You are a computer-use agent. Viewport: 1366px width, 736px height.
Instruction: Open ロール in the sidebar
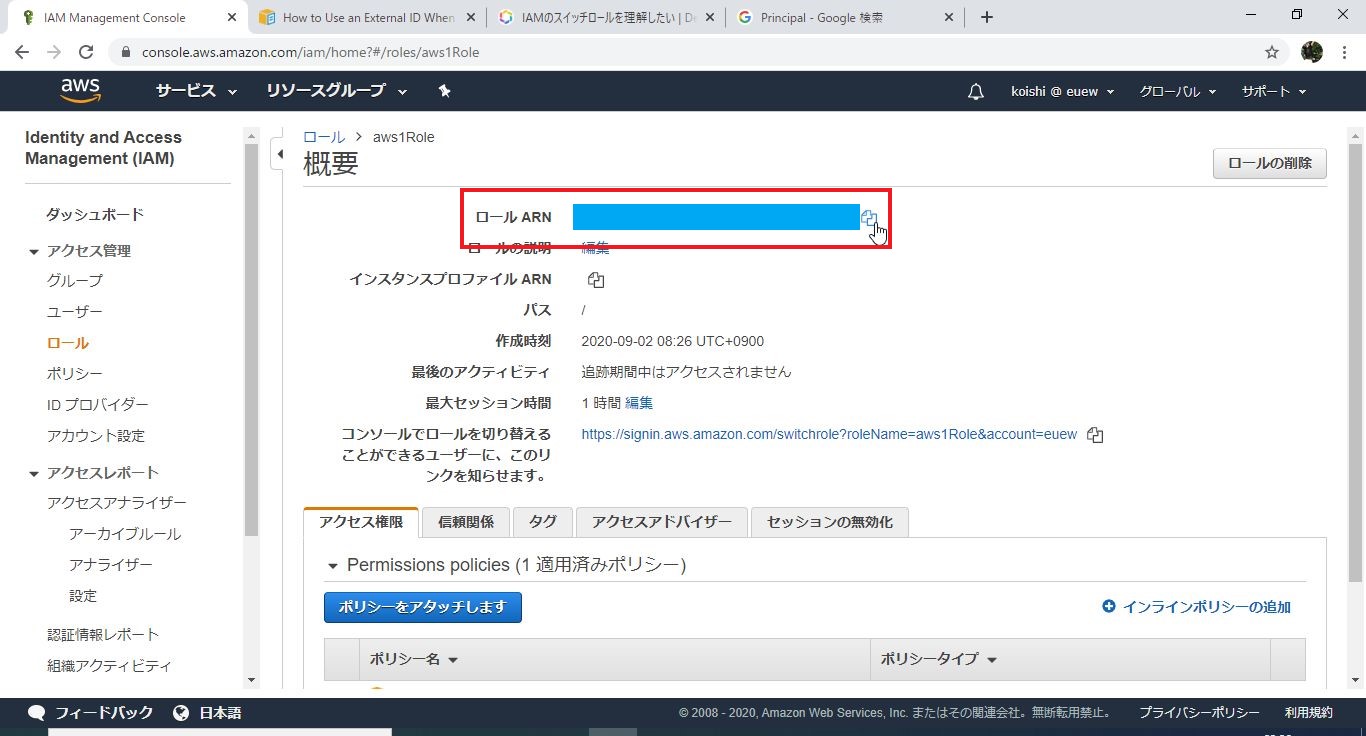coord(68,343)
